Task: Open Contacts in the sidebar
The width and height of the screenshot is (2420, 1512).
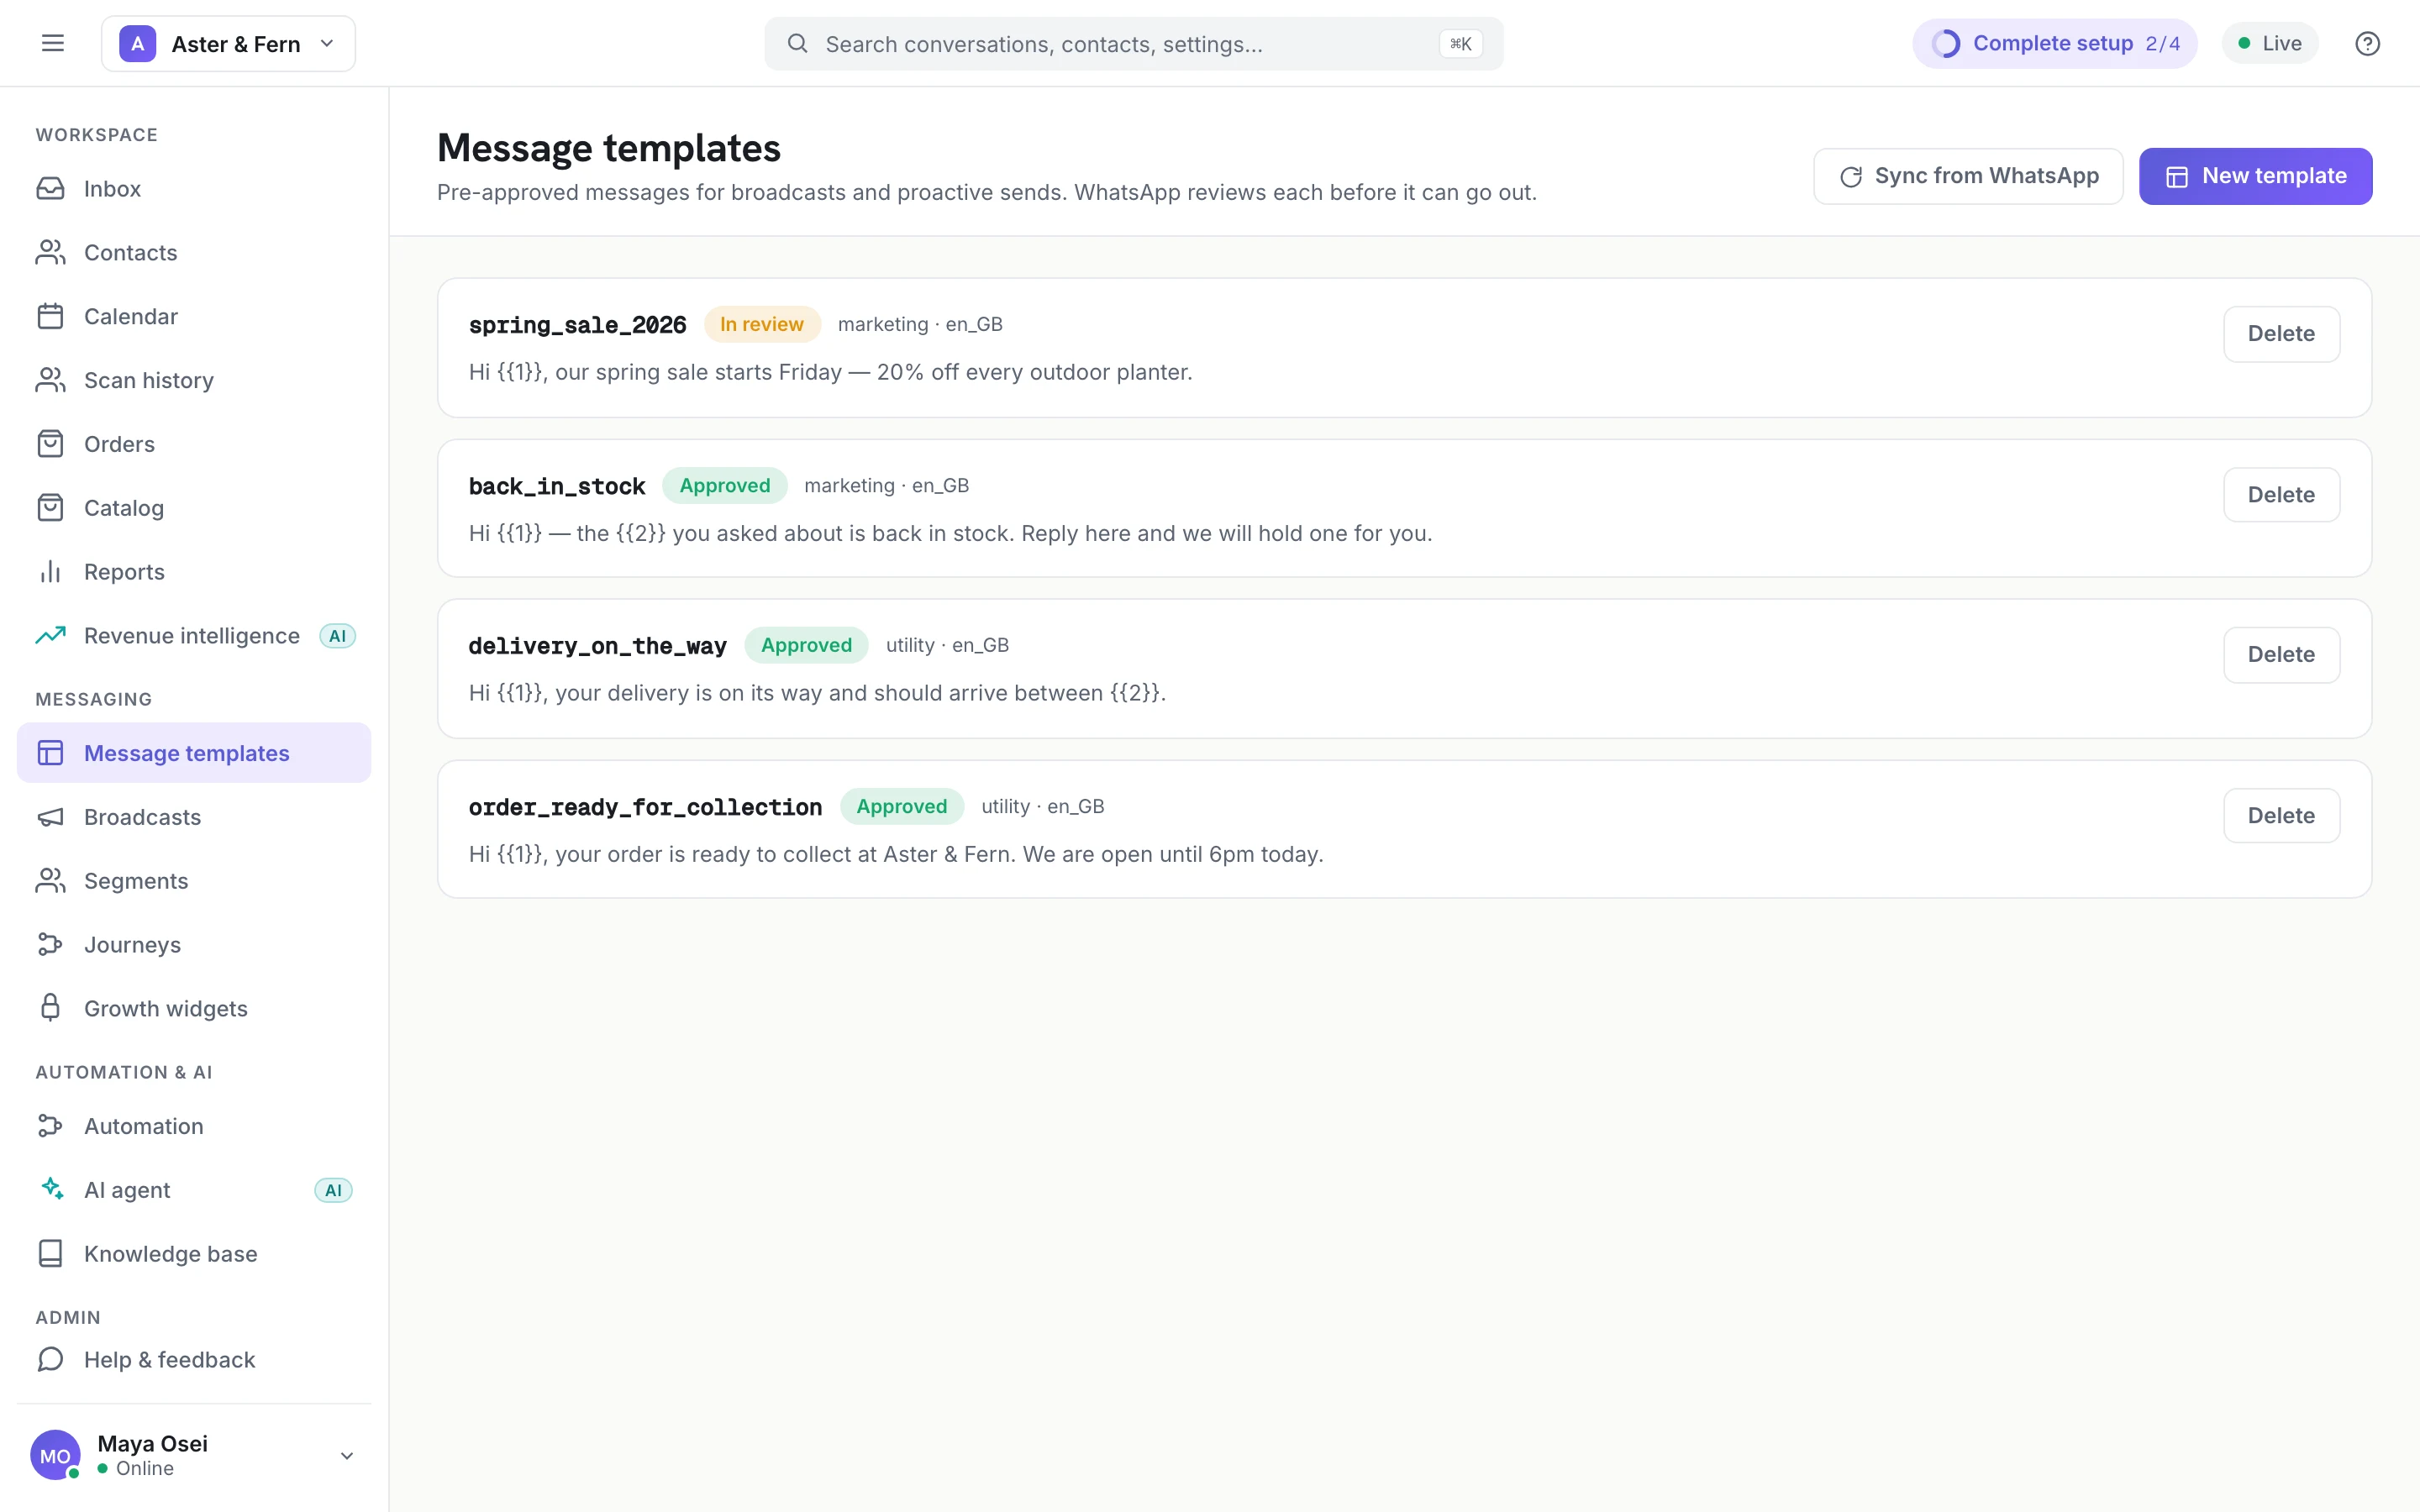Action: pyautogui.click(x=194, y=252)
